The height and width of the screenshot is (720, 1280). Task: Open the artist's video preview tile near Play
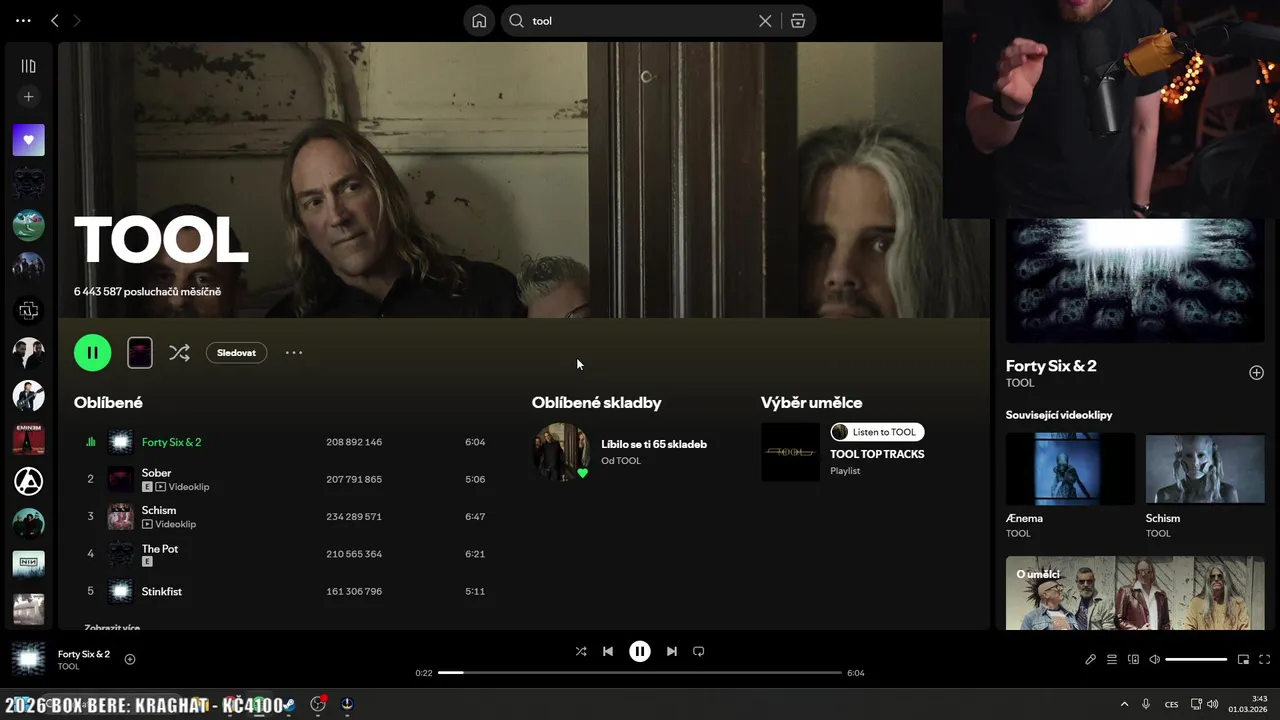point(140,352)
